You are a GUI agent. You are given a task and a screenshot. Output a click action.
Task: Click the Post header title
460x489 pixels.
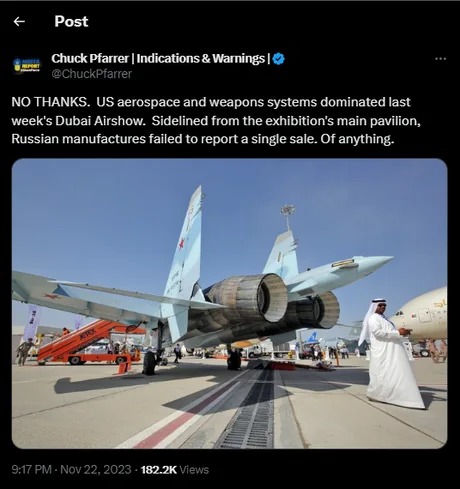pos(71,21)
